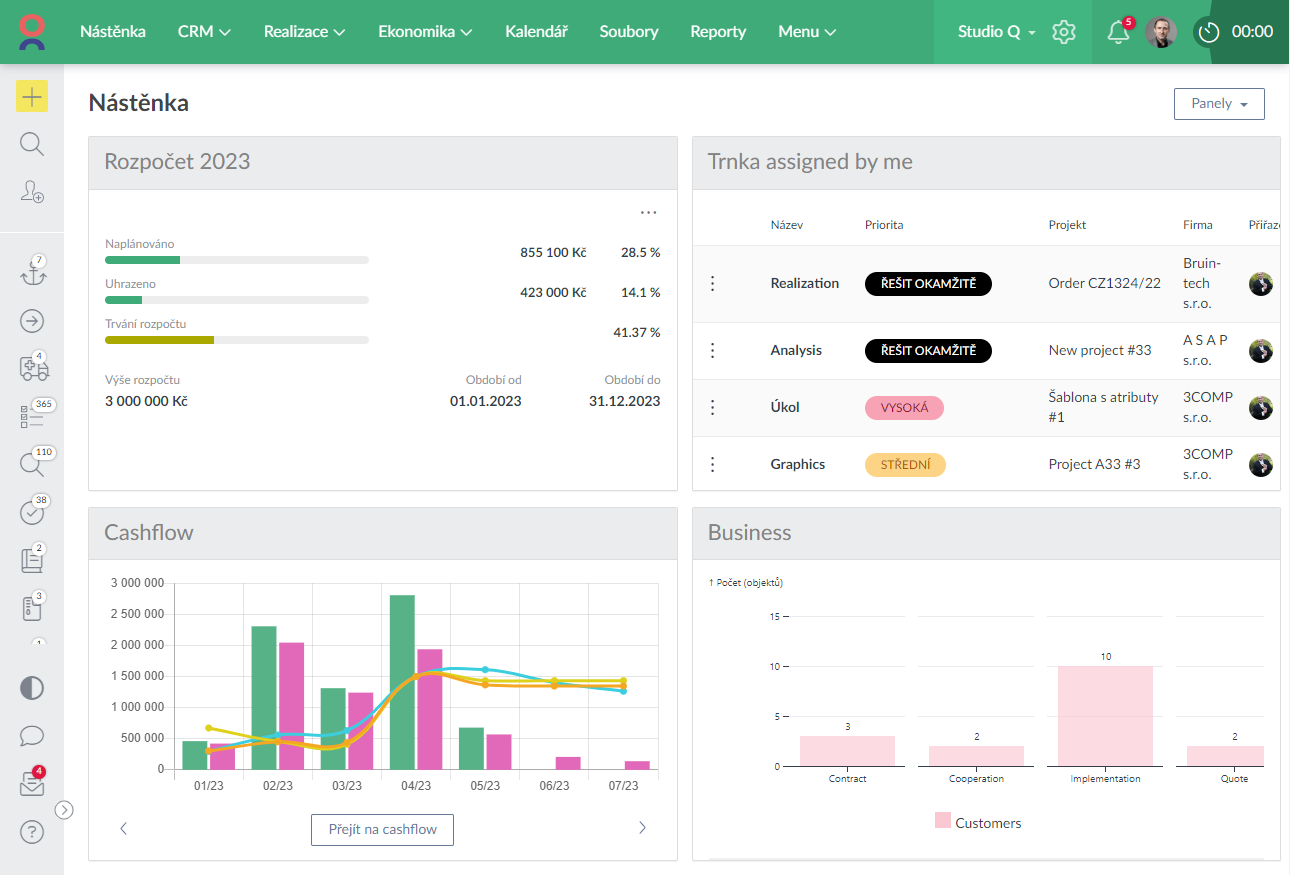
Task: Toggle the Customers legend series
Action: pyautogui.click(x=978, y=823)
